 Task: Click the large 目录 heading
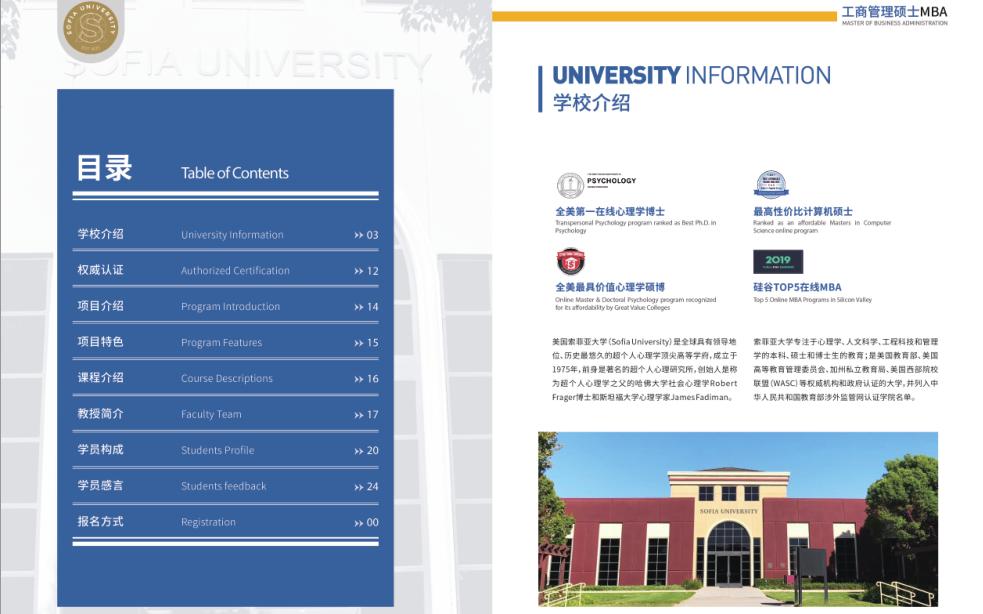pos(104,168)
